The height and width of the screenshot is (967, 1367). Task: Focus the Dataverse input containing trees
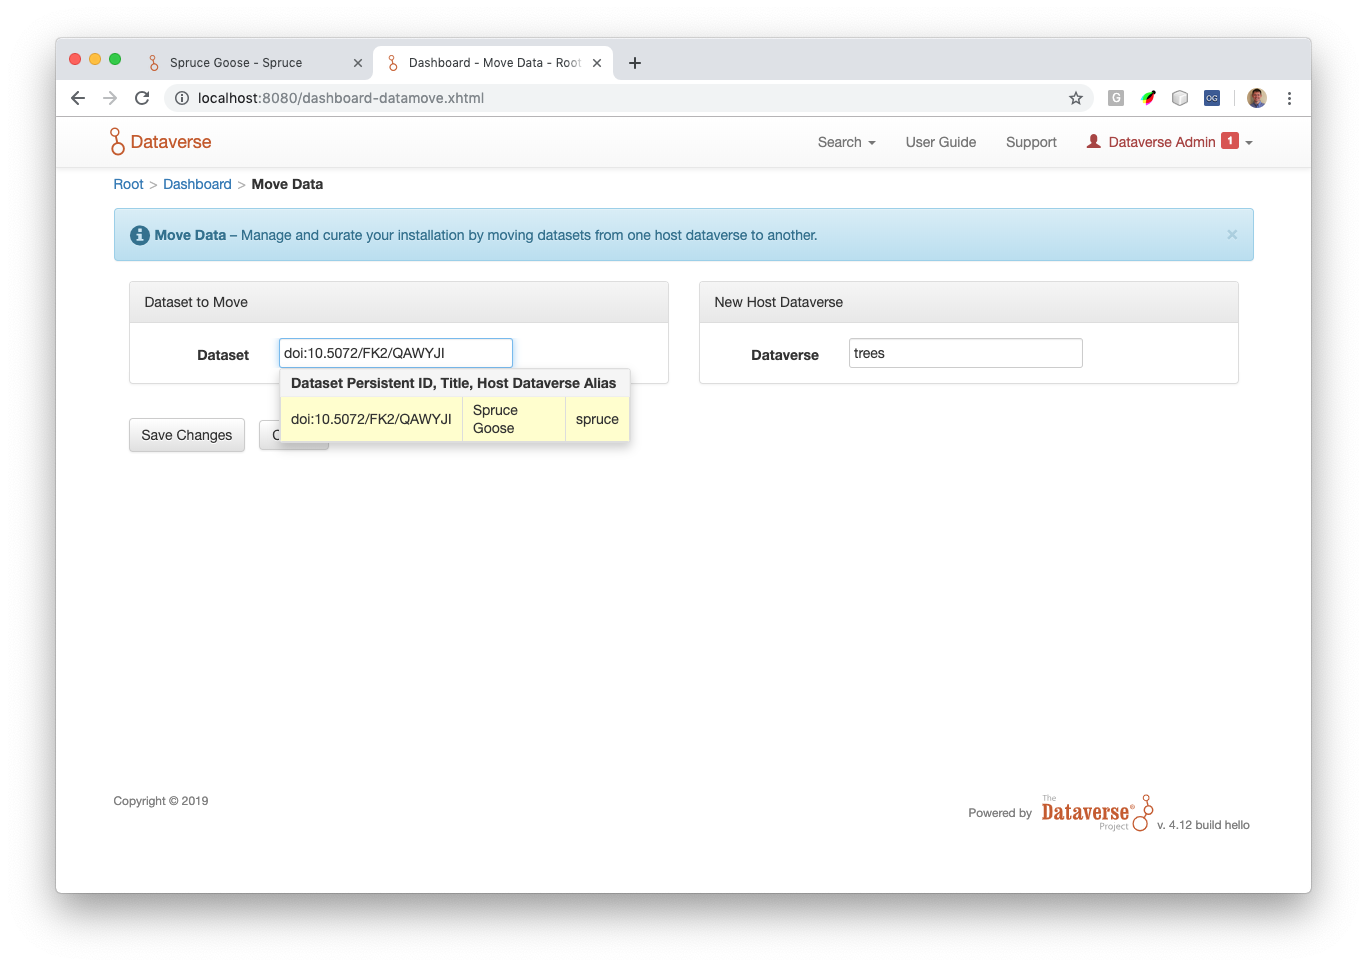(966, 353)
